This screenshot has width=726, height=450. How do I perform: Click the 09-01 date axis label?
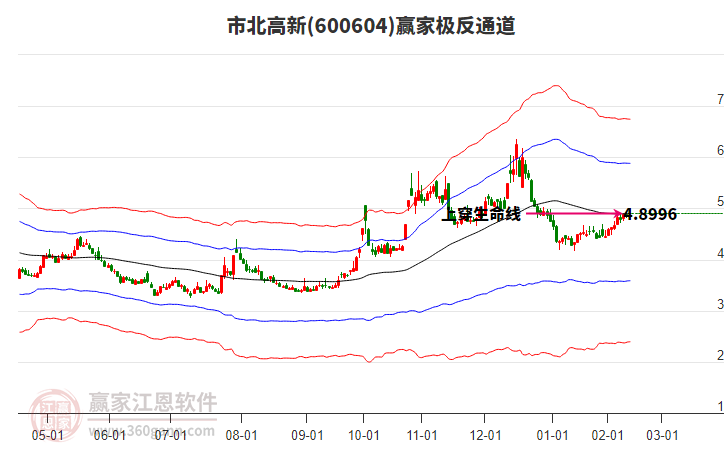[307, 436]
